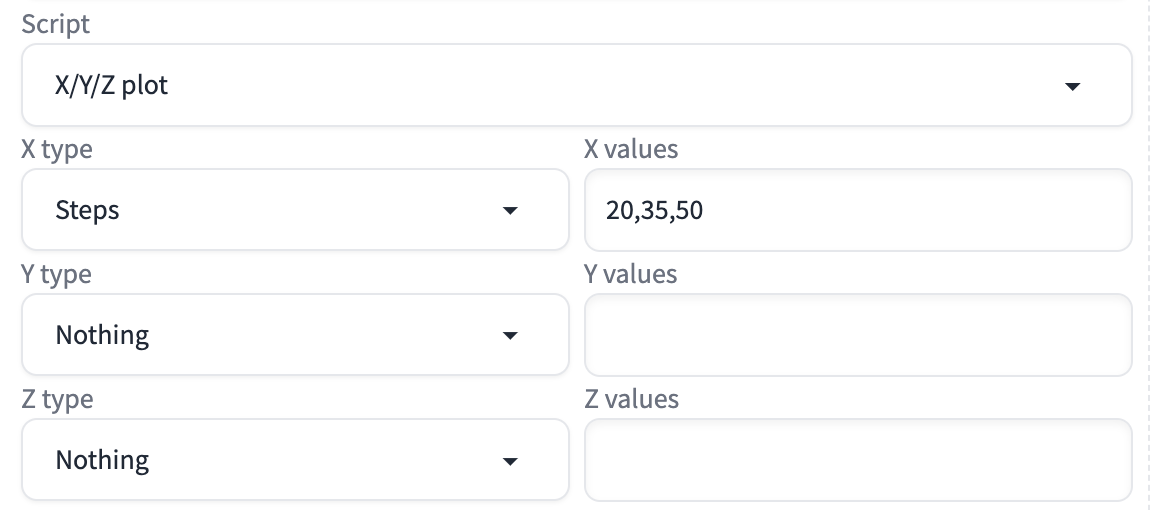This screenshot has width=1153, height=510.
Task: Click the Z type dropdown arrow icon
Action: tap(510, 461)
